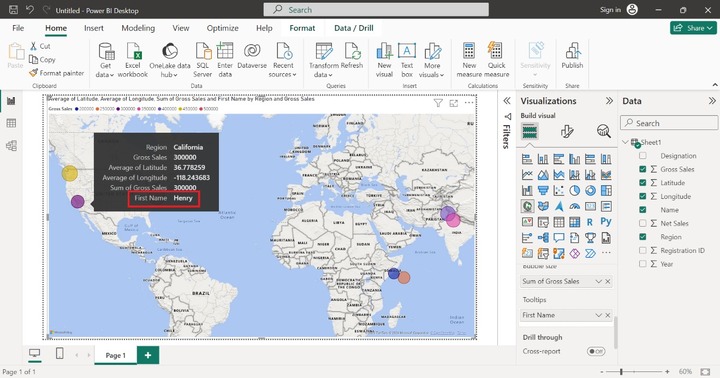Open the Analytics magnifier icon
Viewport: 720px width, 378px height.
point(603,132)
